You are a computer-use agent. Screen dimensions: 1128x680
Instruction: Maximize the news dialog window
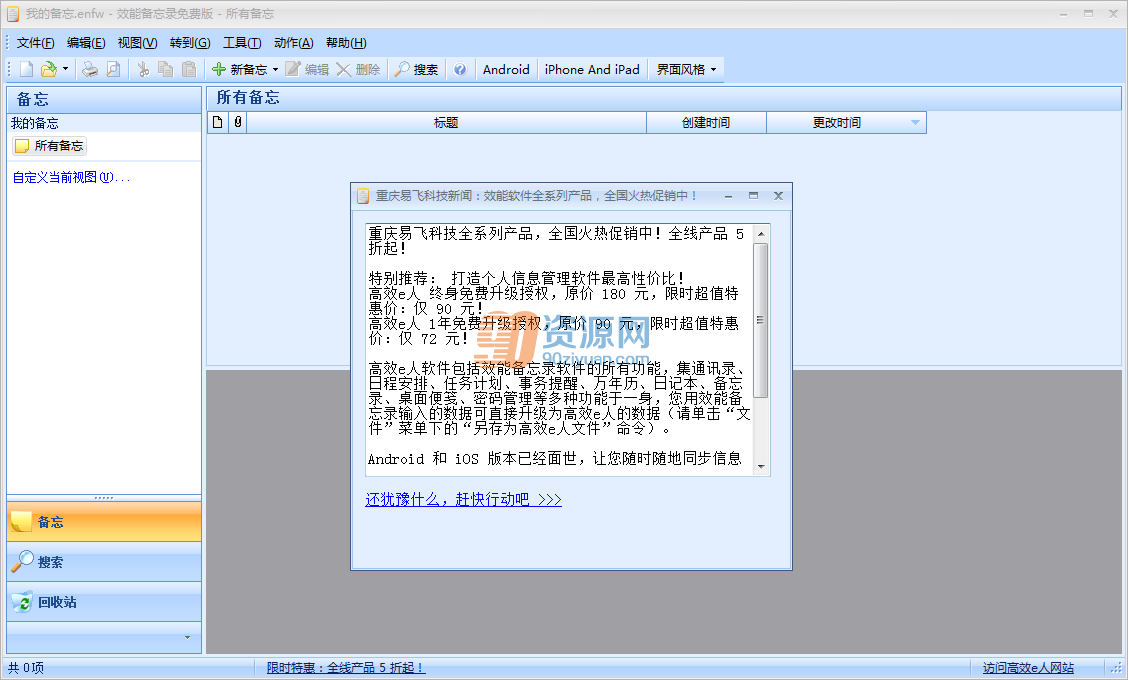pos(753,196)
